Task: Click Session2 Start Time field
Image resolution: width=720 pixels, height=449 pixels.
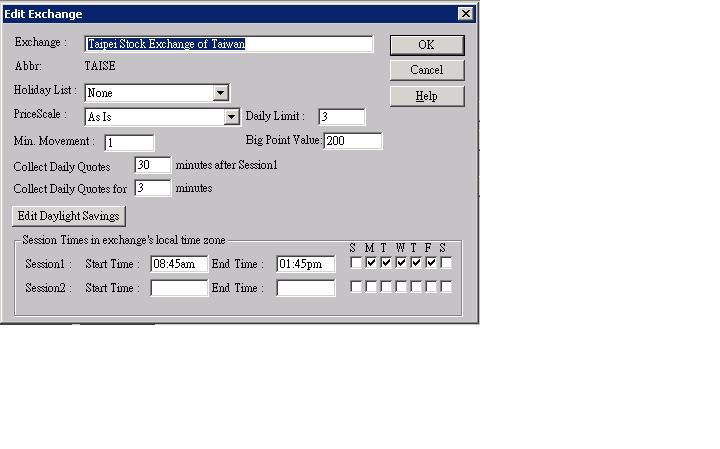Action: point(179,288)
